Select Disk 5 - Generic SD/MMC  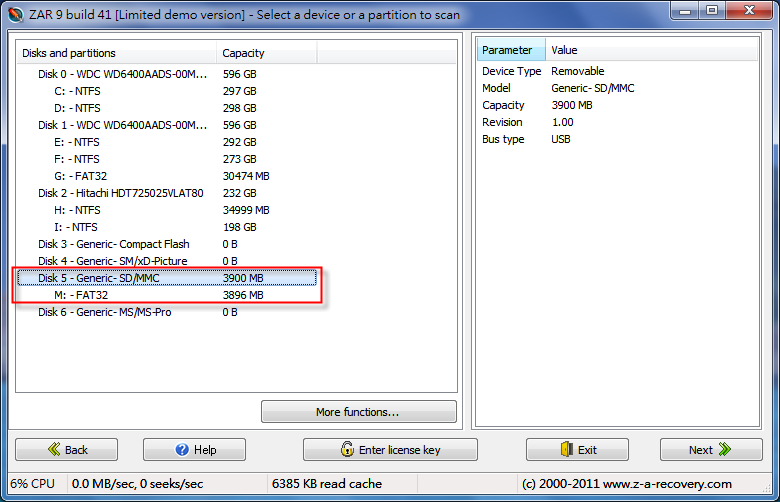pos(167,278)
